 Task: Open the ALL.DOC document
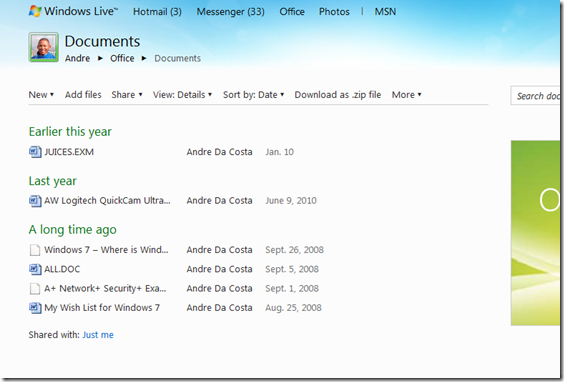[x=62, y=269]
